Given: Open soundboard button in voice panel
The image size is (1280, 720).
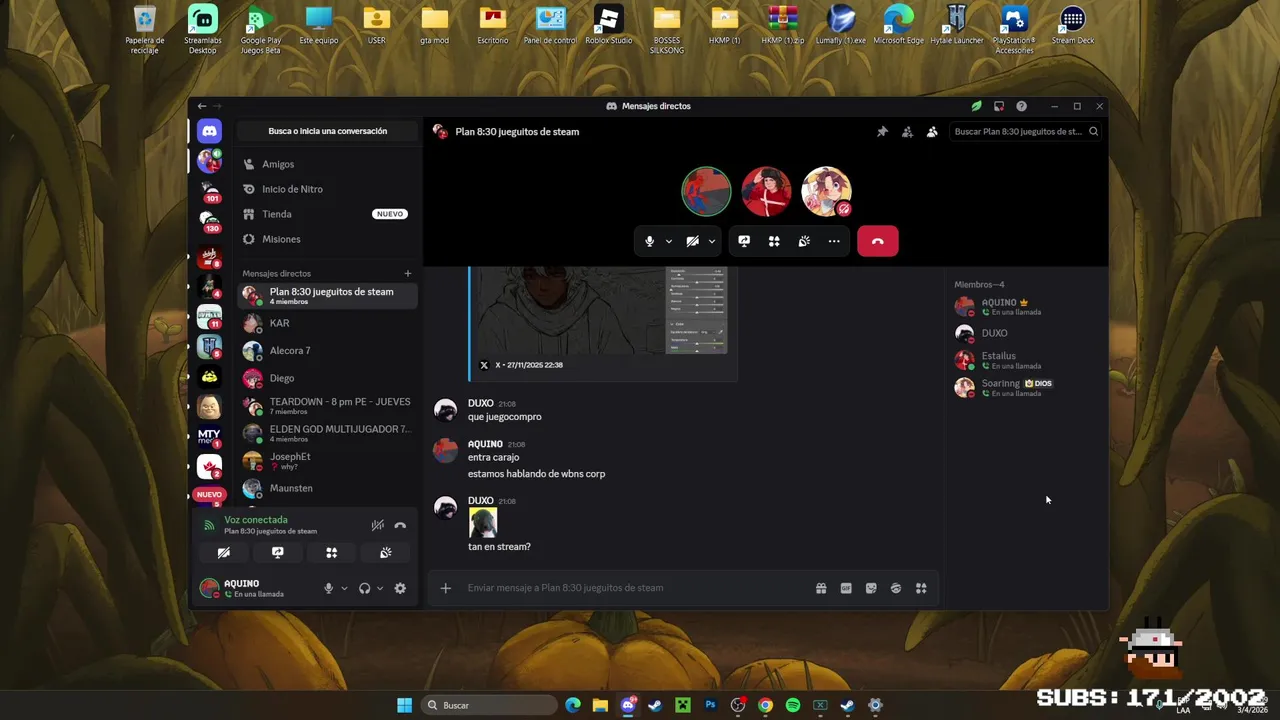Looking at the screenshot, I should pyautogui.click(x=386, y=552).
